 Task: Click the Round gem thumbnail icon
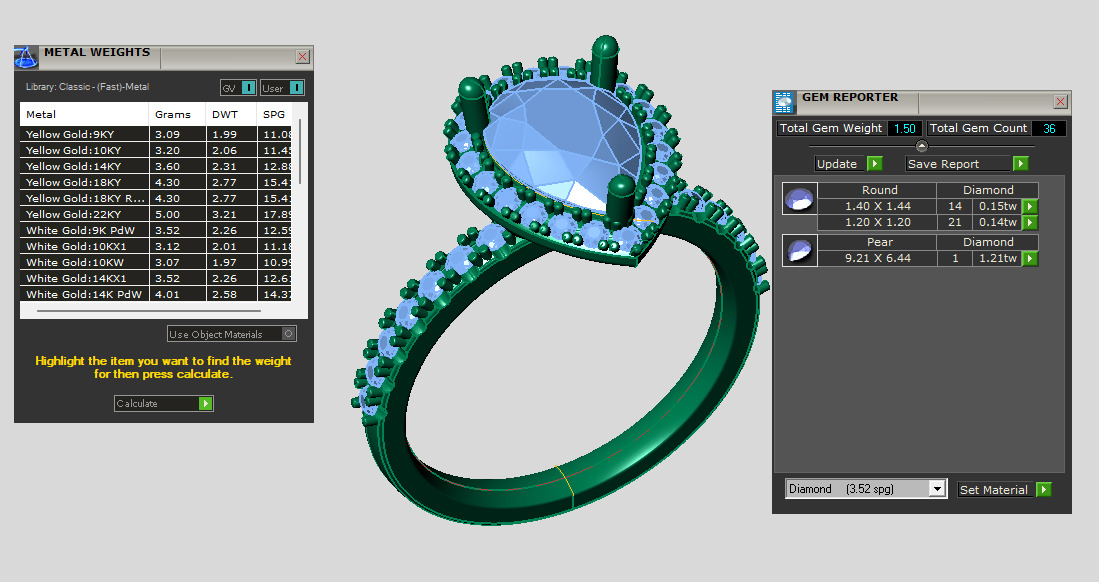799,198
